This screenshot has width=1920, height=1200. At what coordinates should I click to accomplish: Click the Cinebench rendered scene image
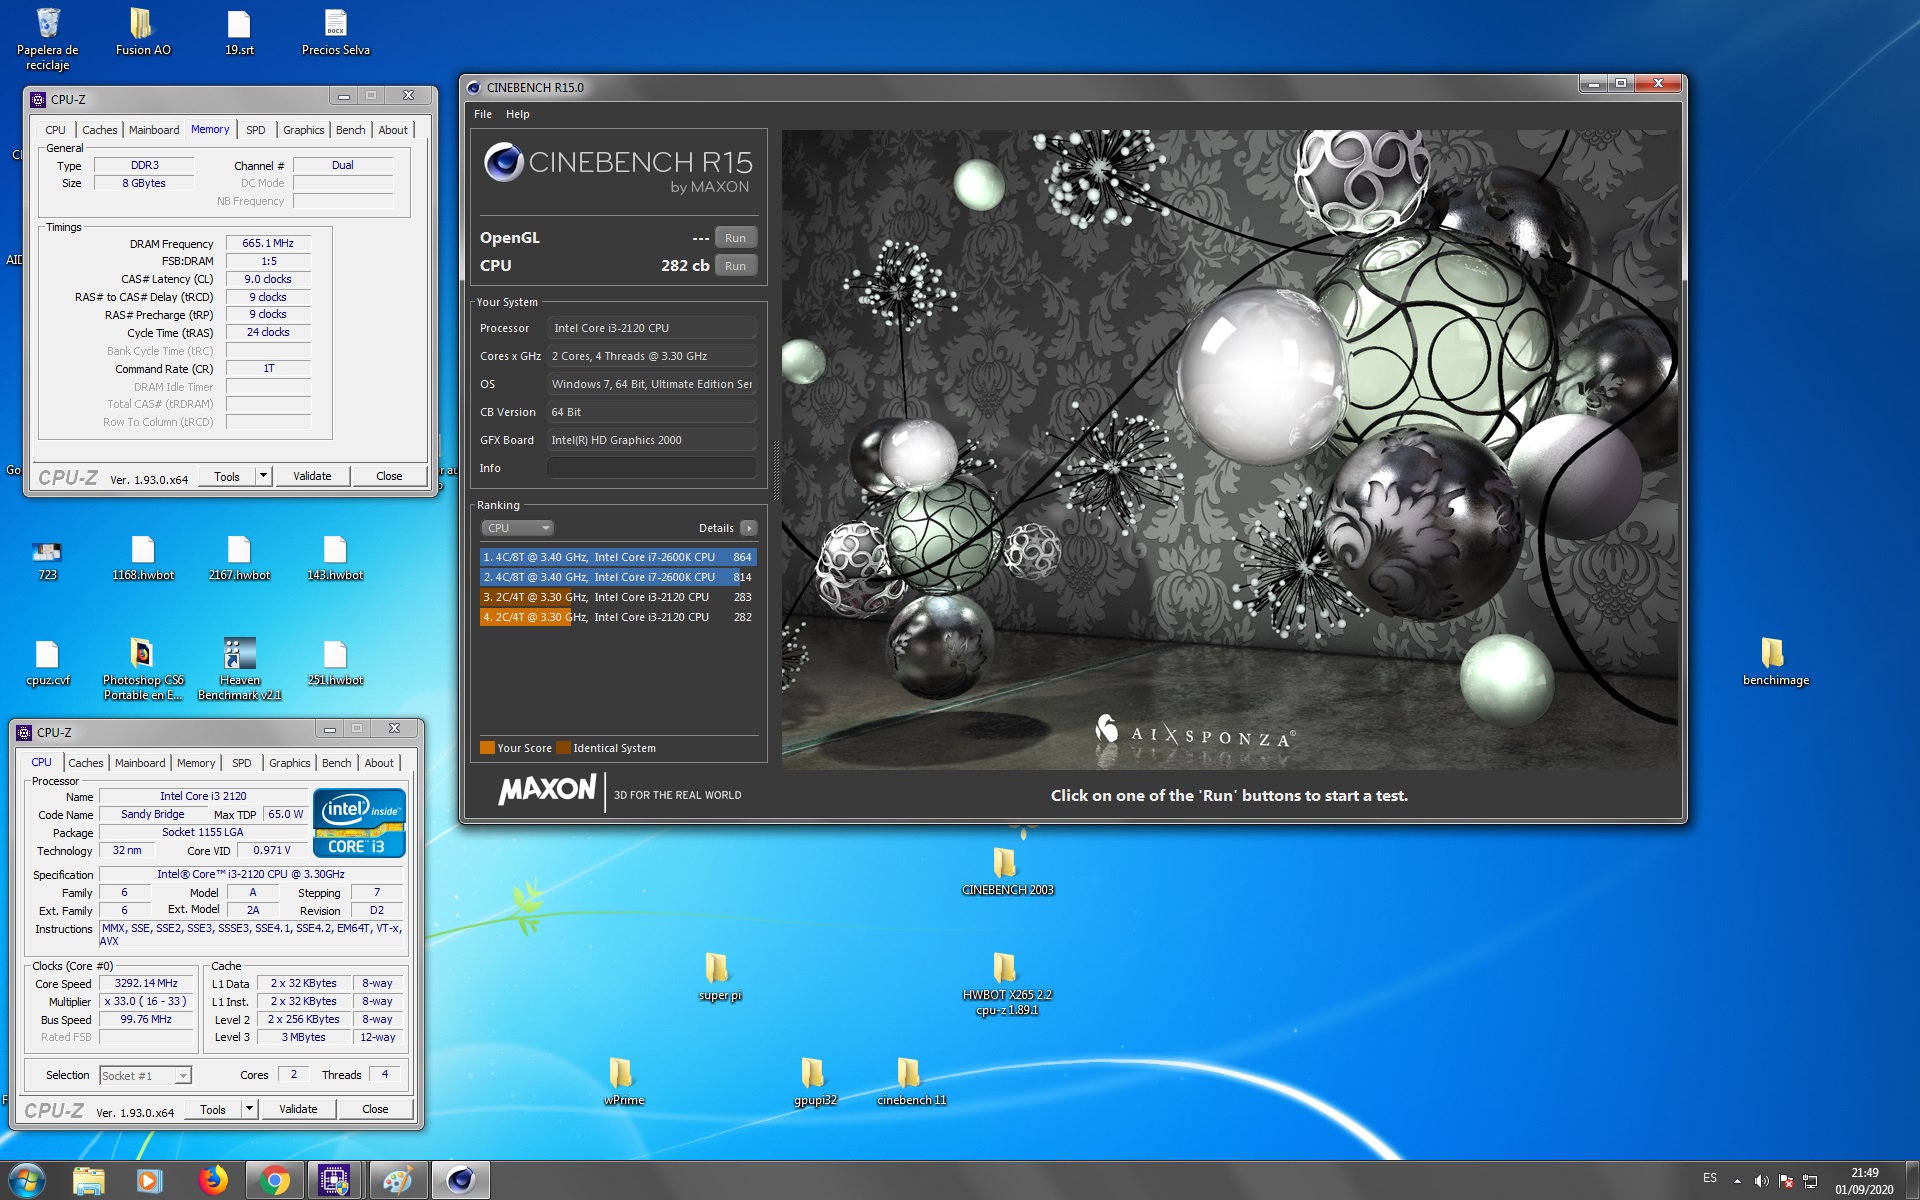pos(1230,449)
